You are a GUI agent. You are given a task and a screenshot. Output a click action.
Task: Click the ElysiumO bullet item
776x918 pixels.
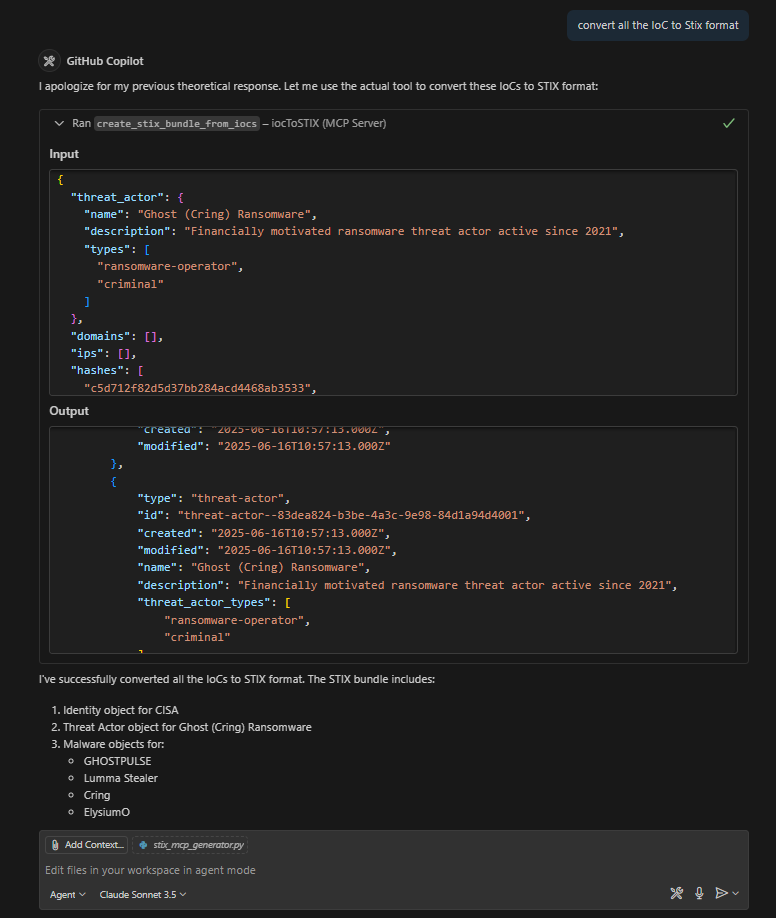point(107,812)
